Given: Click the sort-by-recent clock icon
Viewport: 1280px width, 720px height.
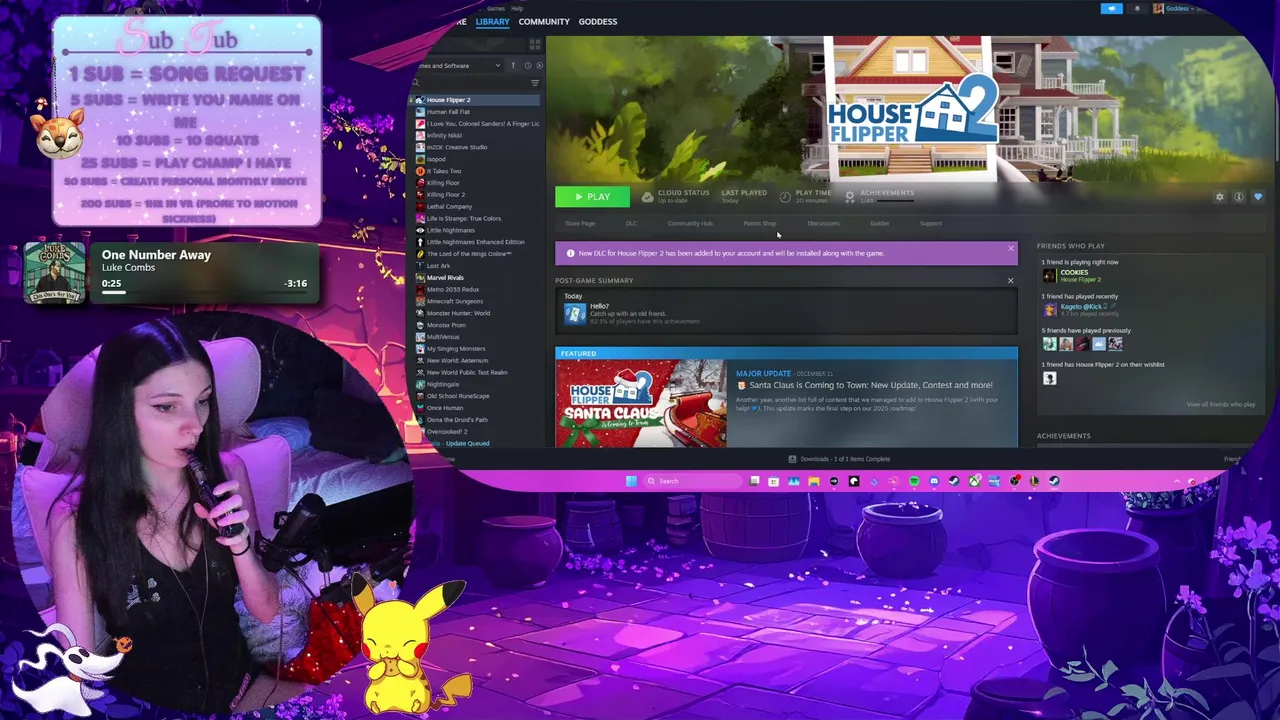Looking at the screenshot, I should (x=527, y=66).
